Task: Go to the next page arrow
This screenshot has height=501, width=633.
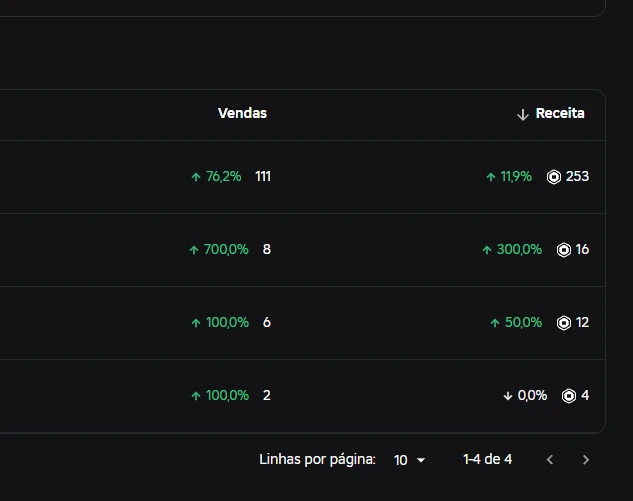Action: pyautogui.click(x=586, y=460)
